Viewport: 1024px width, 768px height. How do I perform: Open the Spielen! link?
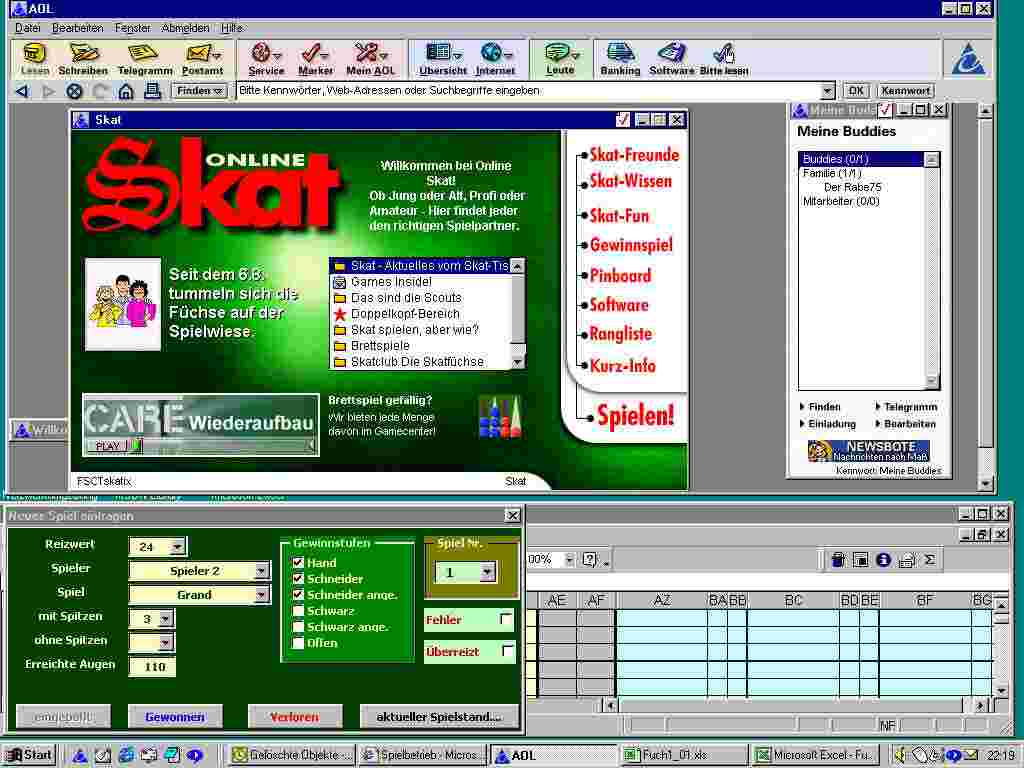point(635,416)
